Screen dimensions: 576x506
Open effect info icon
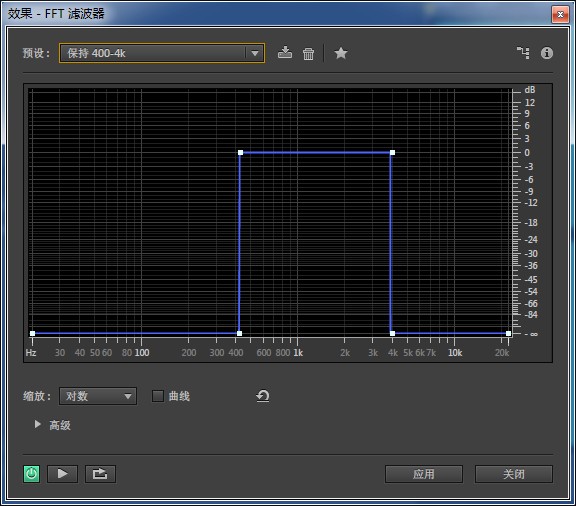tap(547, 53)
